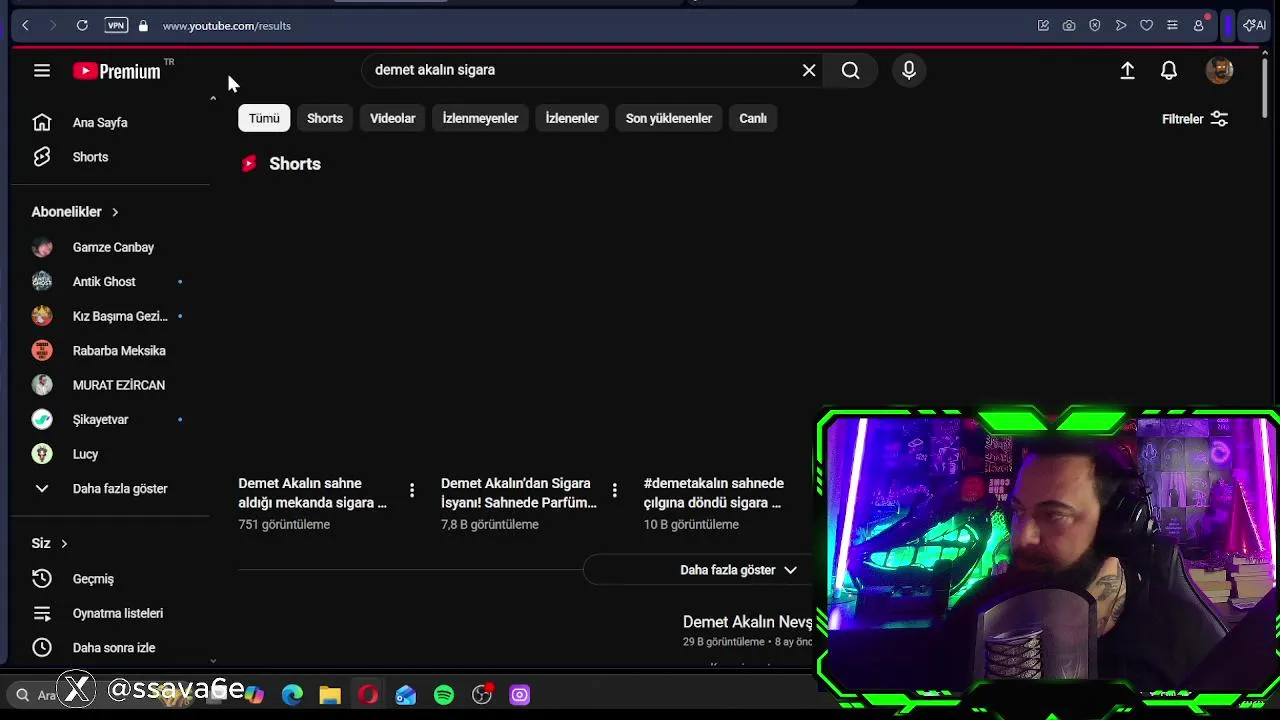This screenshot has height=720, width=1280.
Task: Go forward in the browser
Action: (x=53, y=25)
